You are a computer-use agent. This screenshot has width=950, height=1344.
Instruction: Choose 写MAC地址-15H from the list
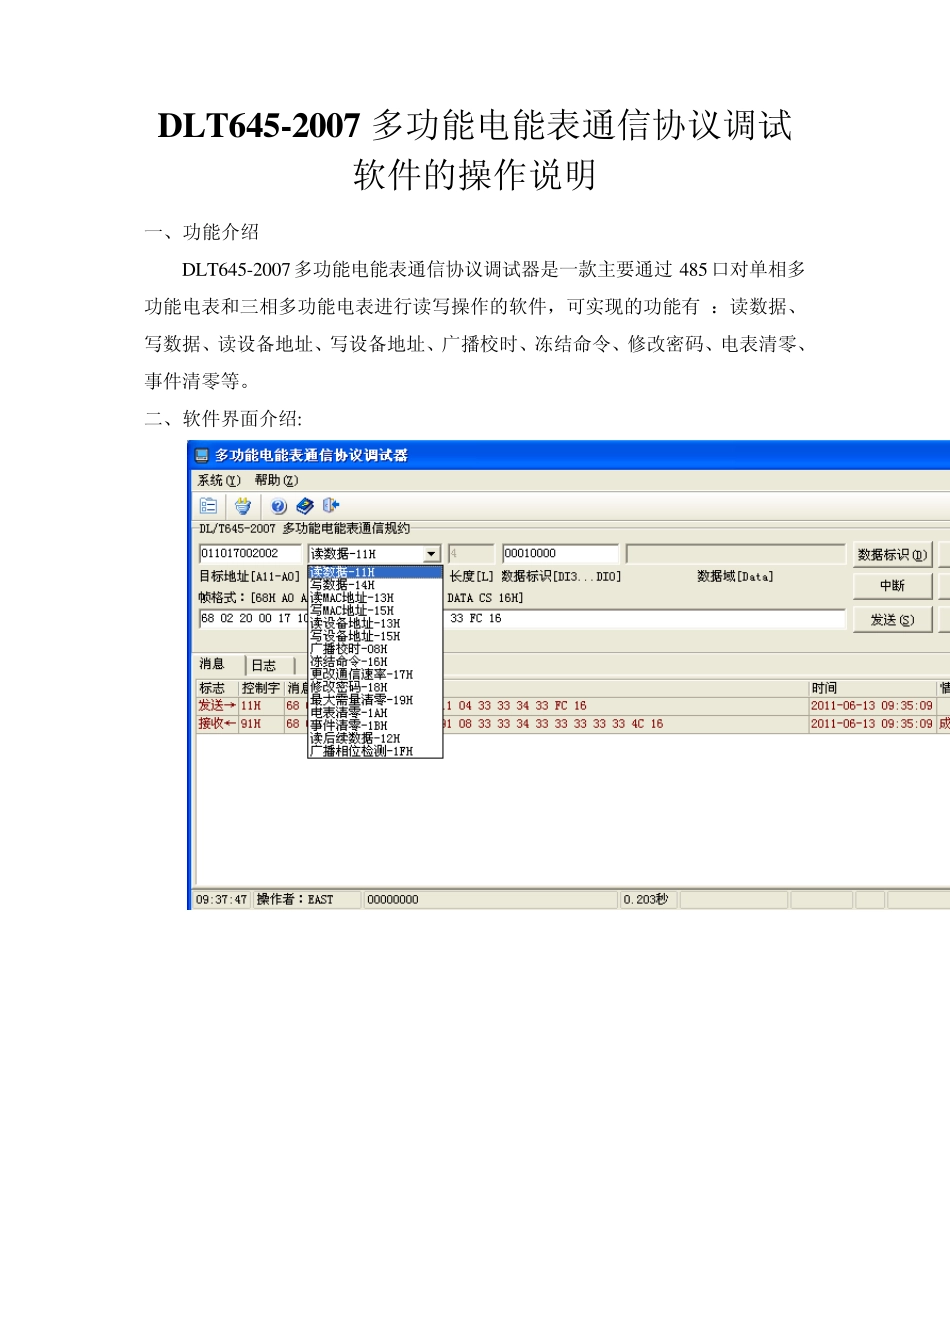tap(375, 610)
